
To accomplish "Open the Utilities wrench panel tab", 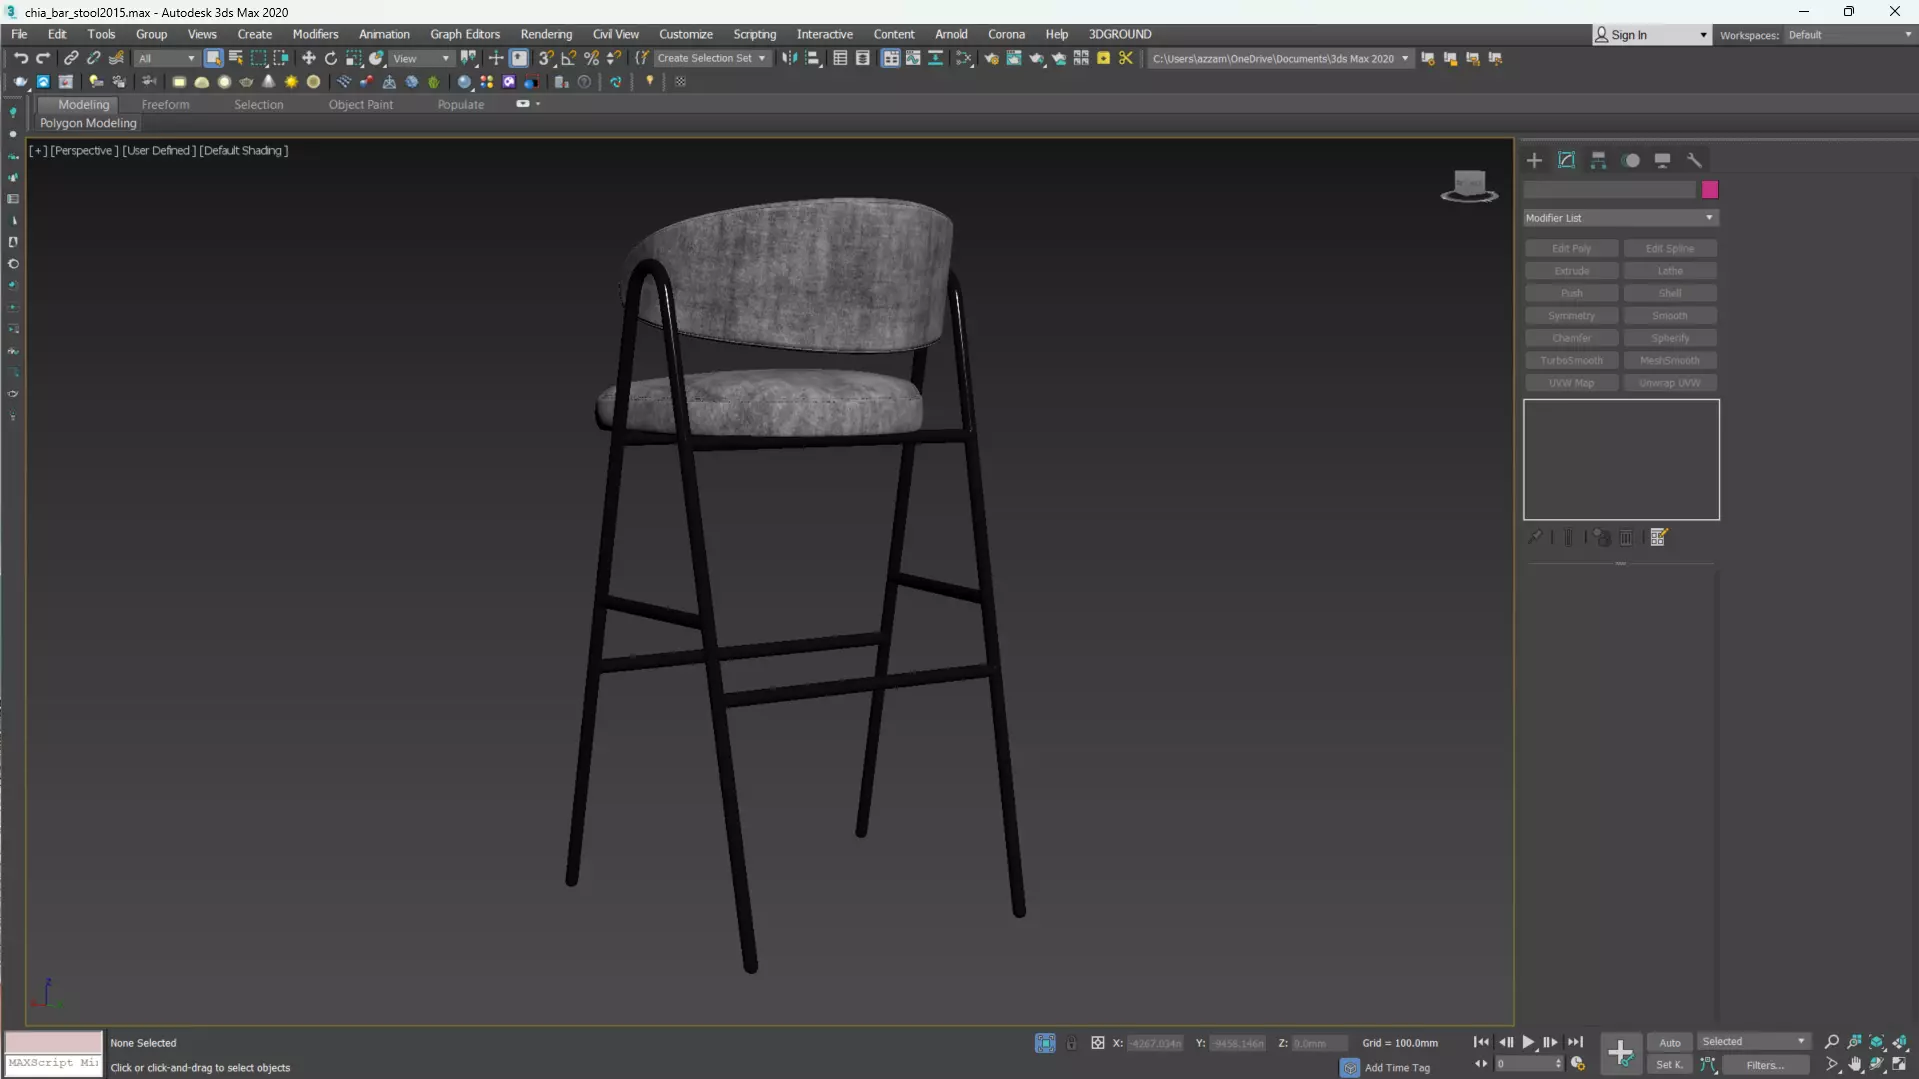I will click(x=1694, y=160).
